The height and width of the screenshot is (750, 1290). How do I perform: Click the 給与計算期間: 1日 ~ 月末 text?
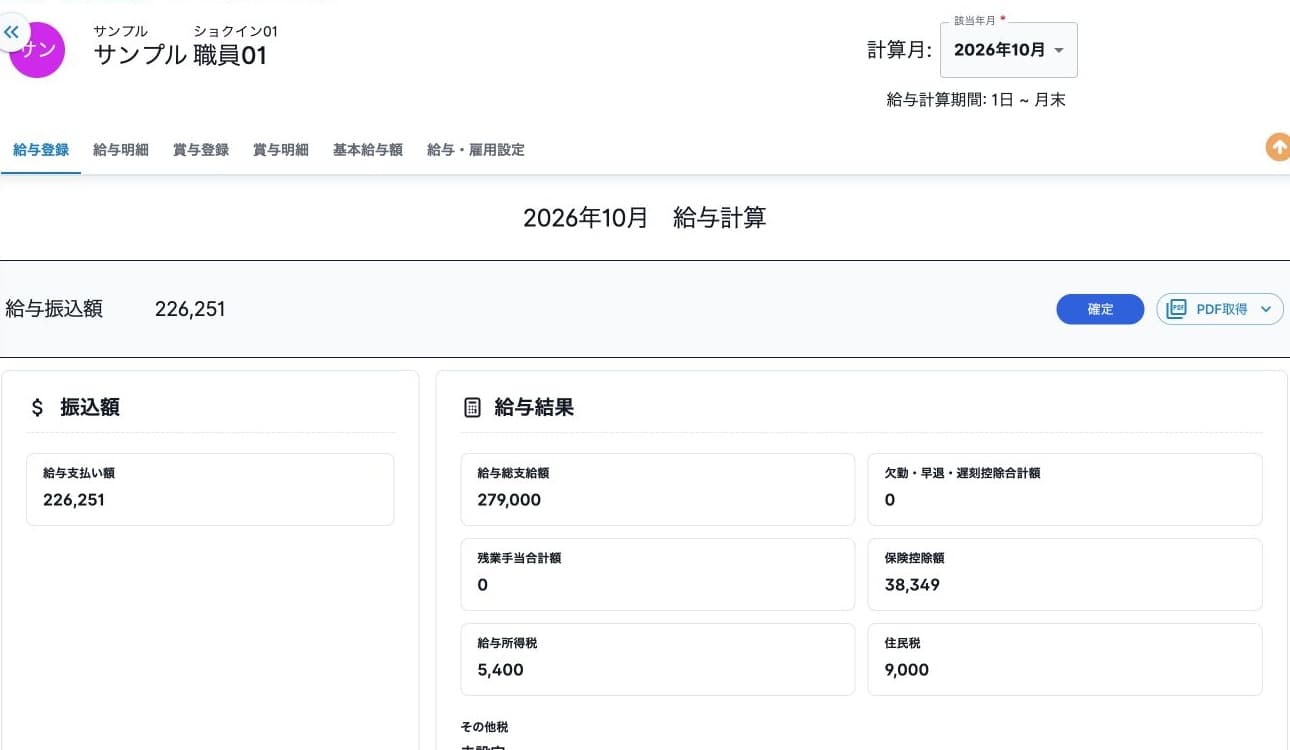[976, 100]
